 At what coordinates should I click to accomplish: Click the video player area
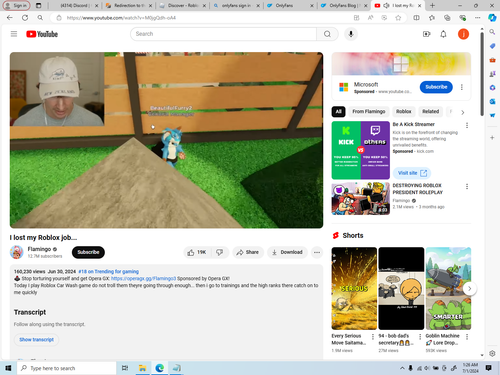[x=166, y=140]
